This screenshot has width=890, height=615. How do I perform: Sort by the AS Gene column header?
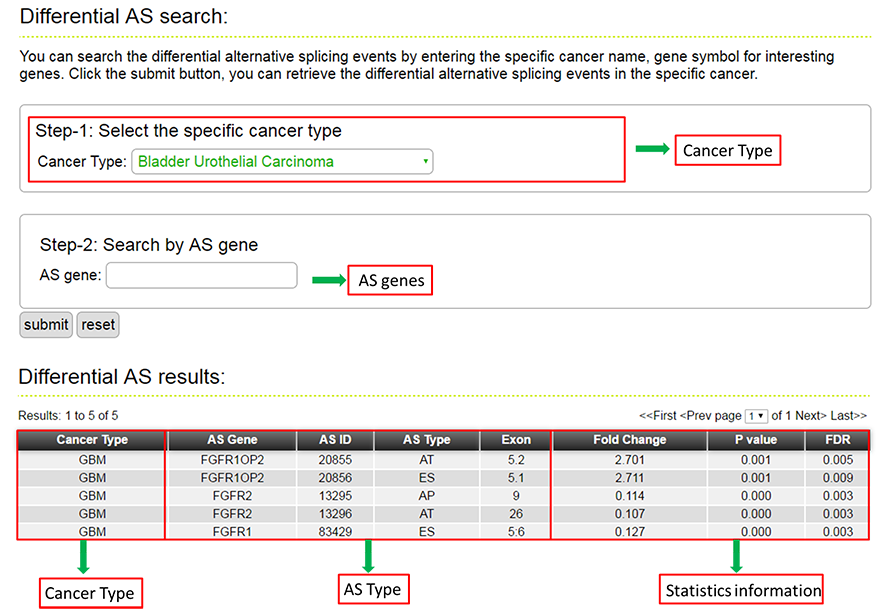point(232,440)
